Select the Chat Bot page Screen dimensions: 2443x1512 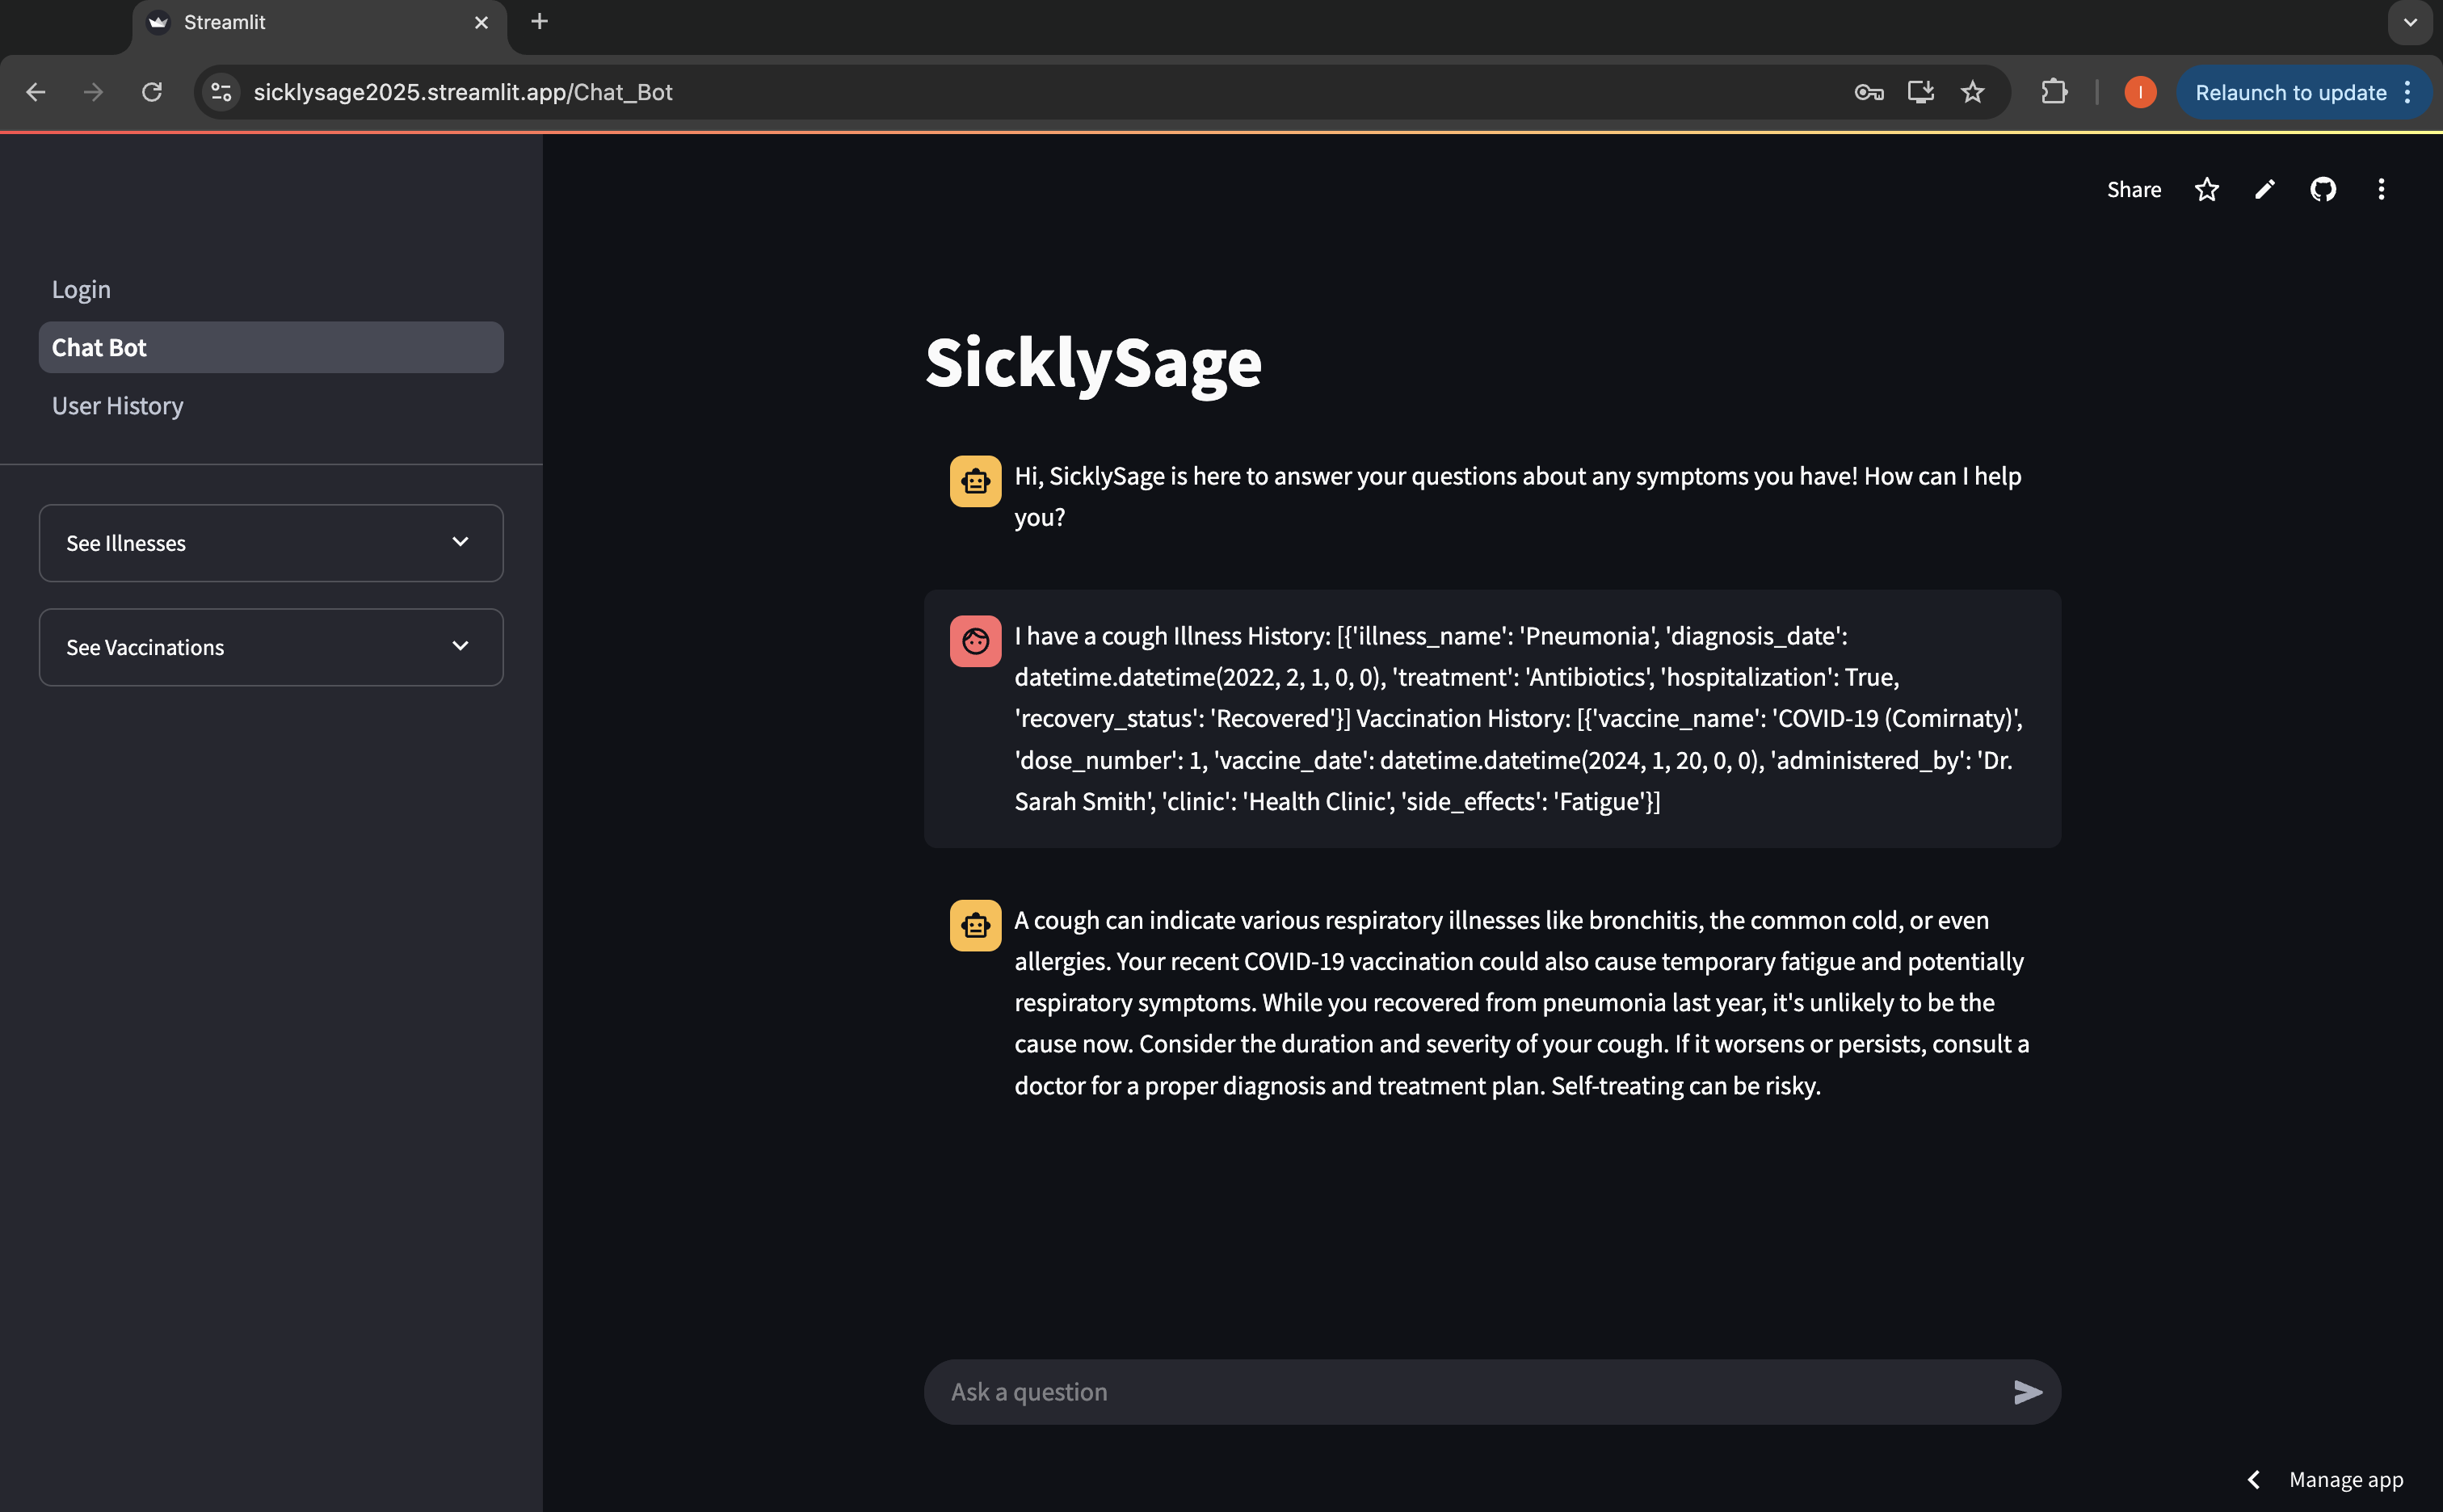[x=270, y=347]
